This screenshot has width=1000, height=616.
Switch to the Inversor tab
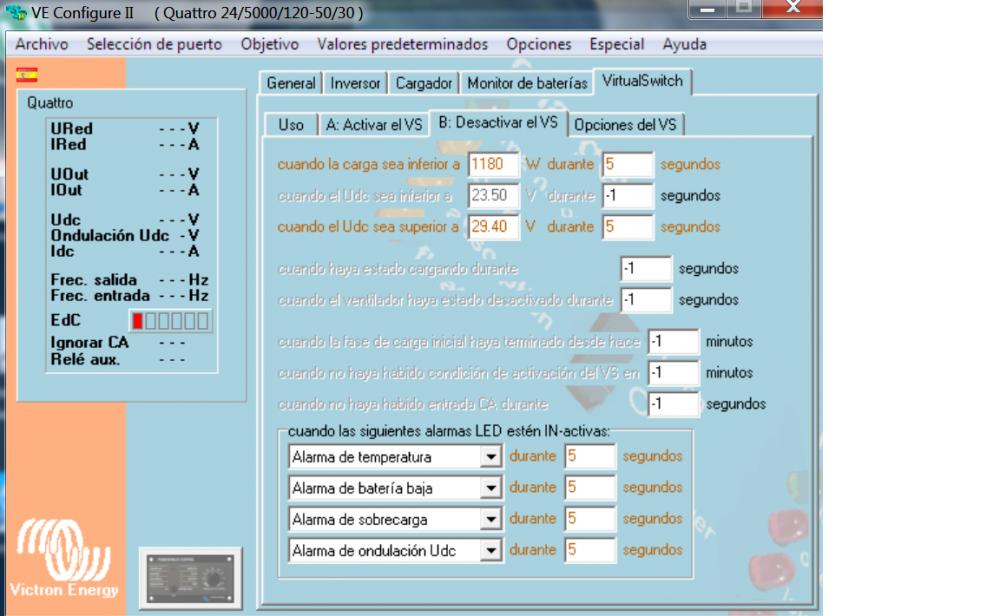(x=355, y=83)
